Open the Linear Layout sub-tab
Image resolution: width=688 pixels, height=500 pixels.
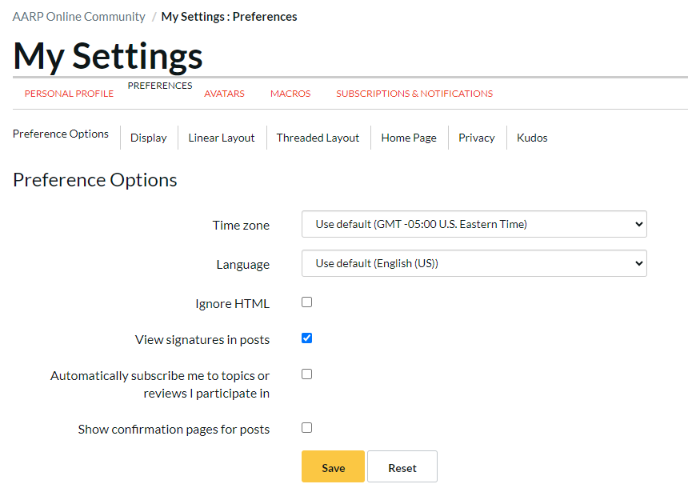221,138
